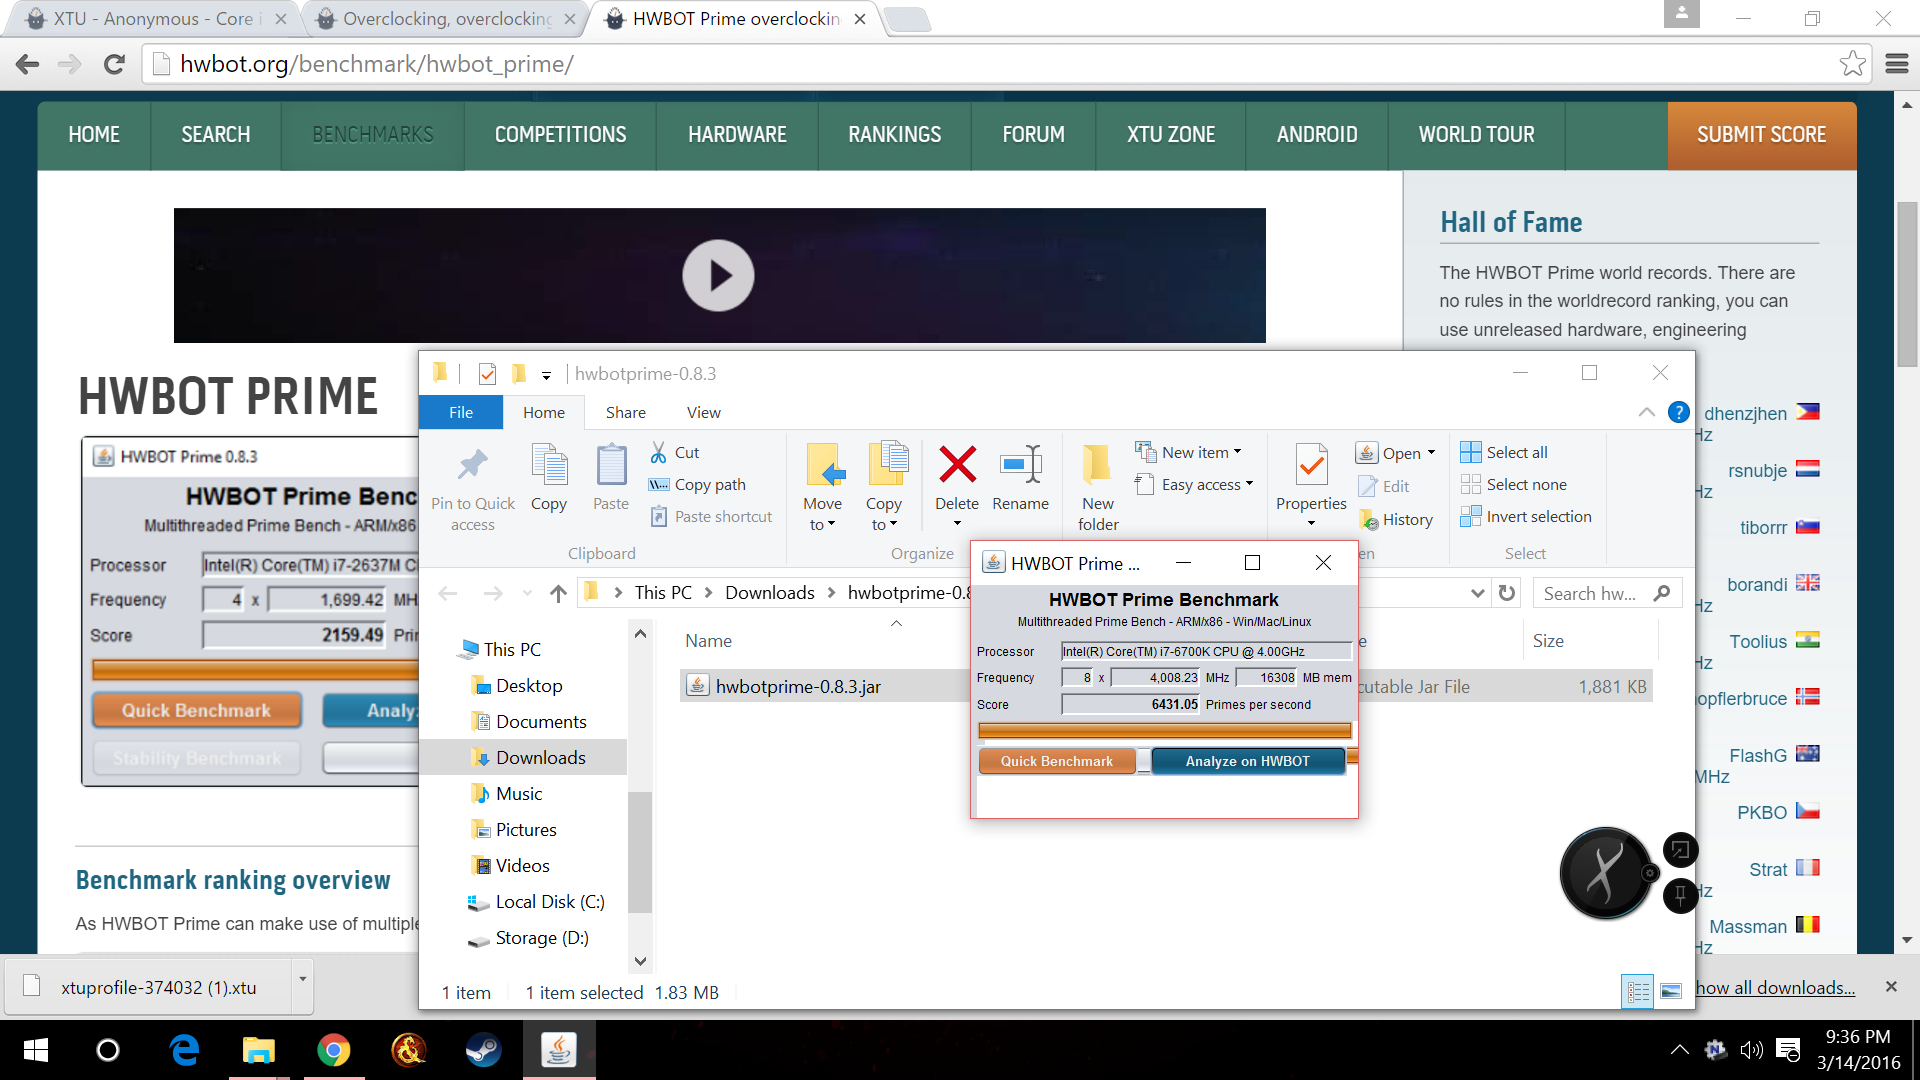1920x1080 pixels.
Task: Click Edit in the Open group
Action: pos(1384,487)
